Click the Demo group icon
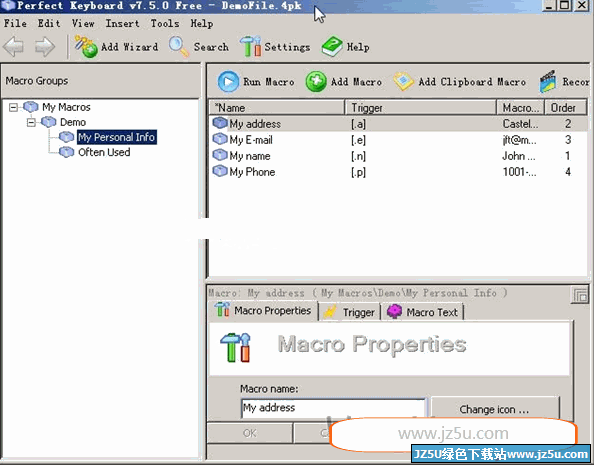Screen dimensions: 594x466 (48, 122)
